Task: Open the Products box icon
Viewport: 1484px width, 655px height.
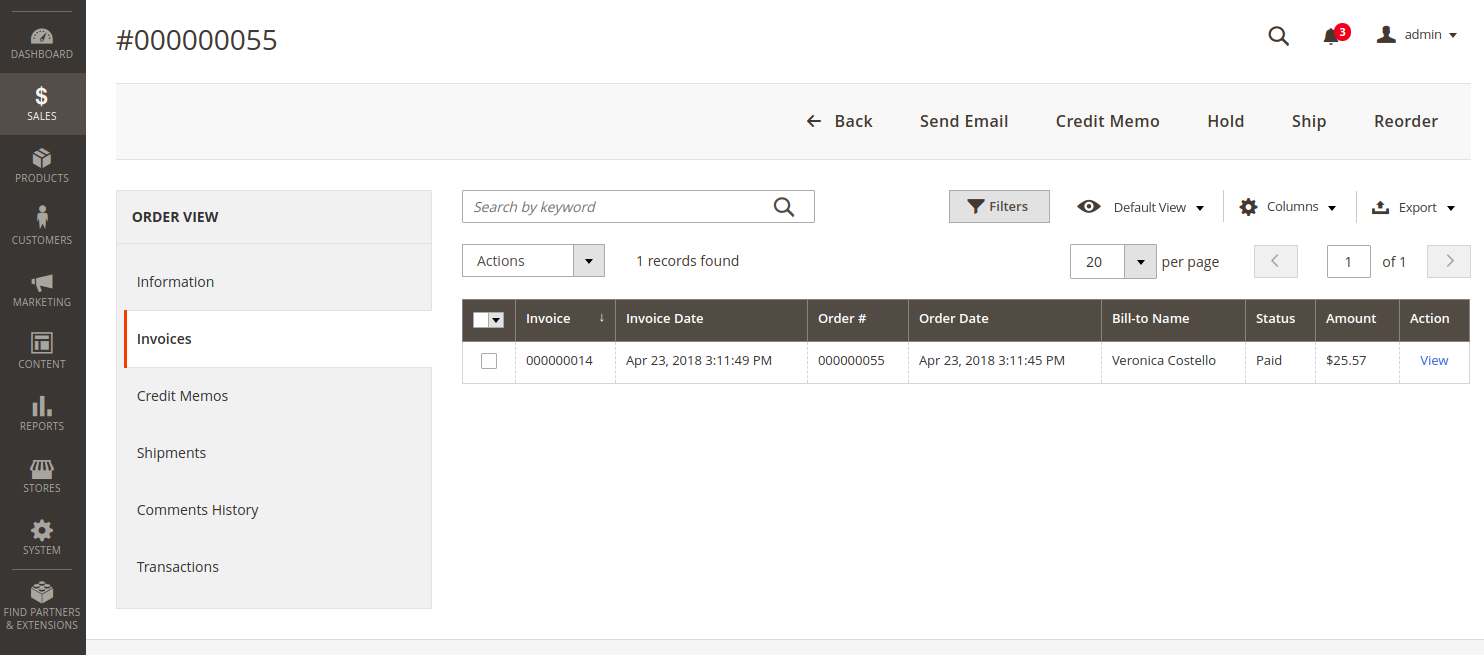Action: (42, 159)
